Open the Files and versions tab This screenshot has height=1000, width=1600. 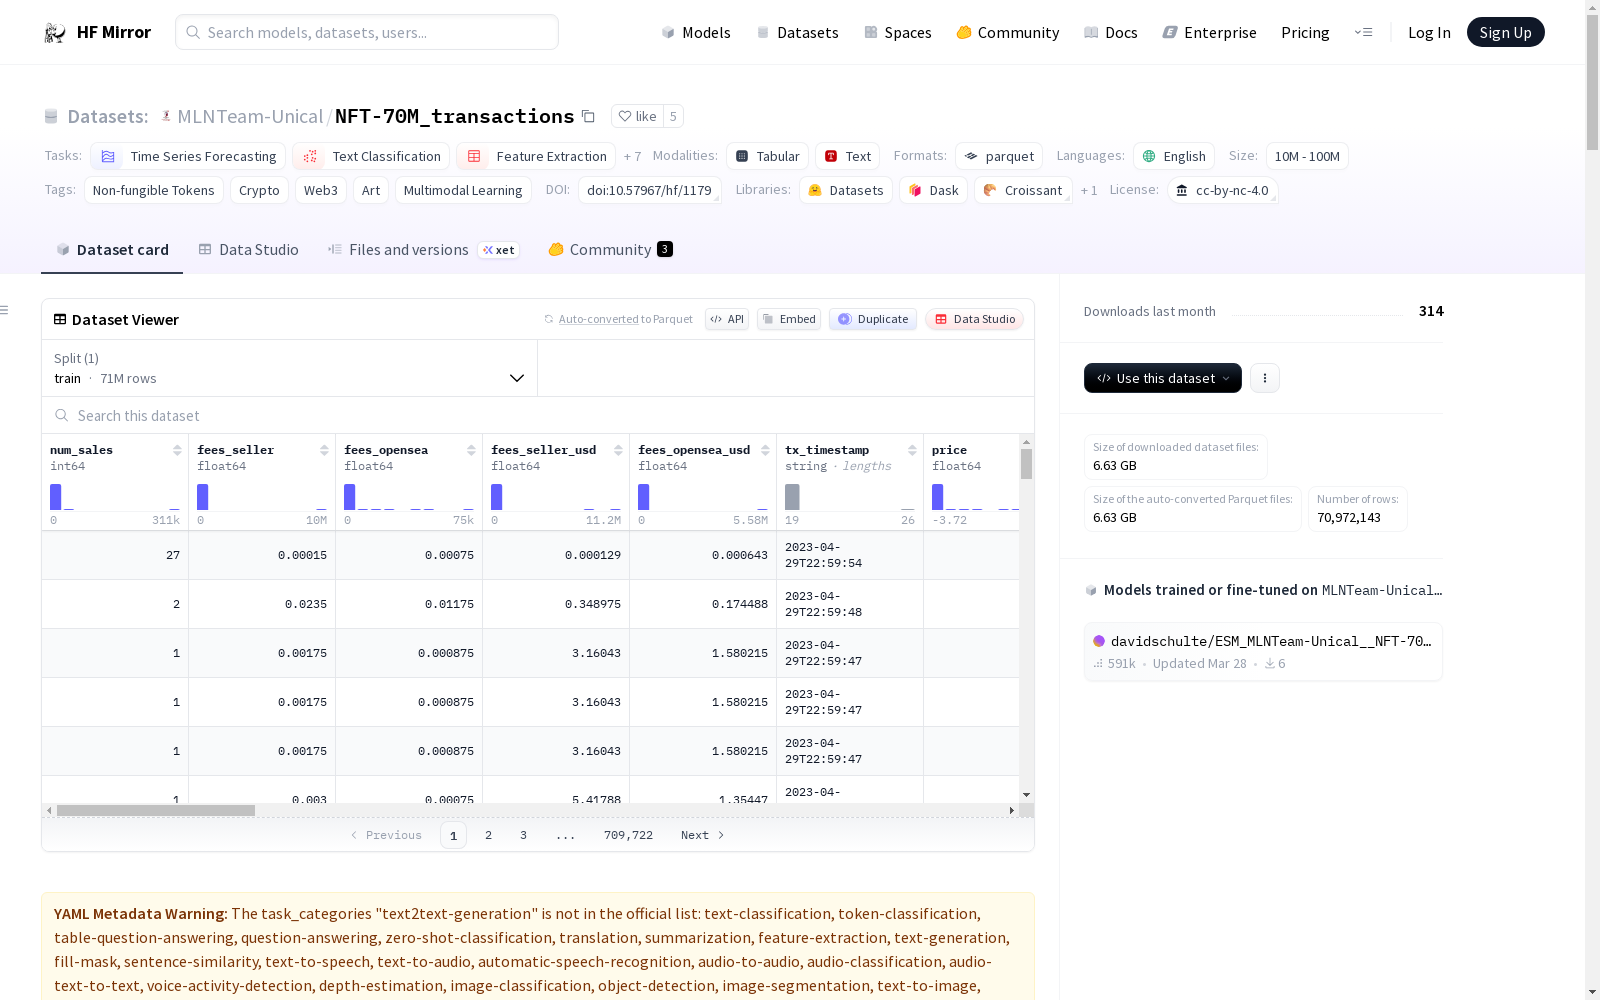point(423,250)
